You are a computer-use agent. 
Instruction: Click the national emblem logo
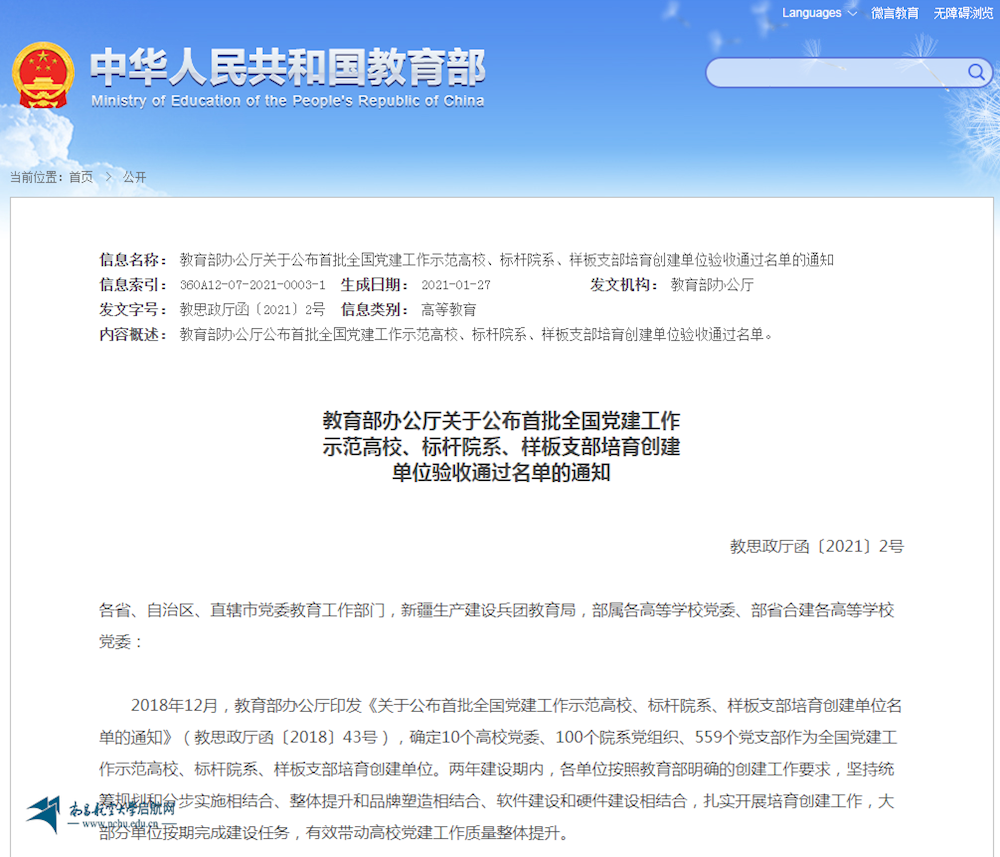43,74
